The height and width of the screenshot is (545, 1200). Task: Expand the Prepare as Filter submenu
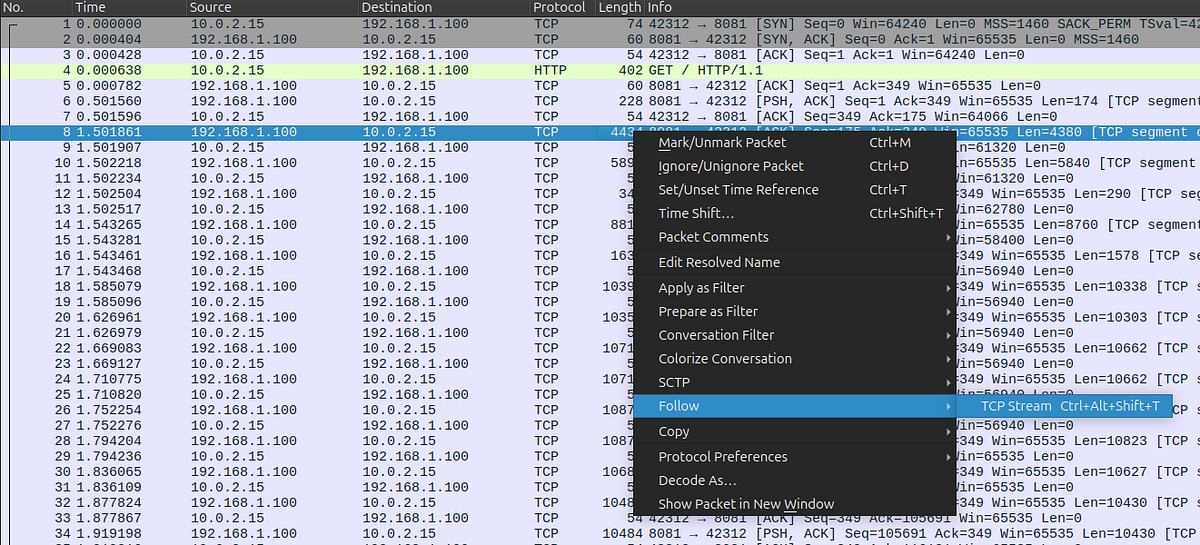795,311
